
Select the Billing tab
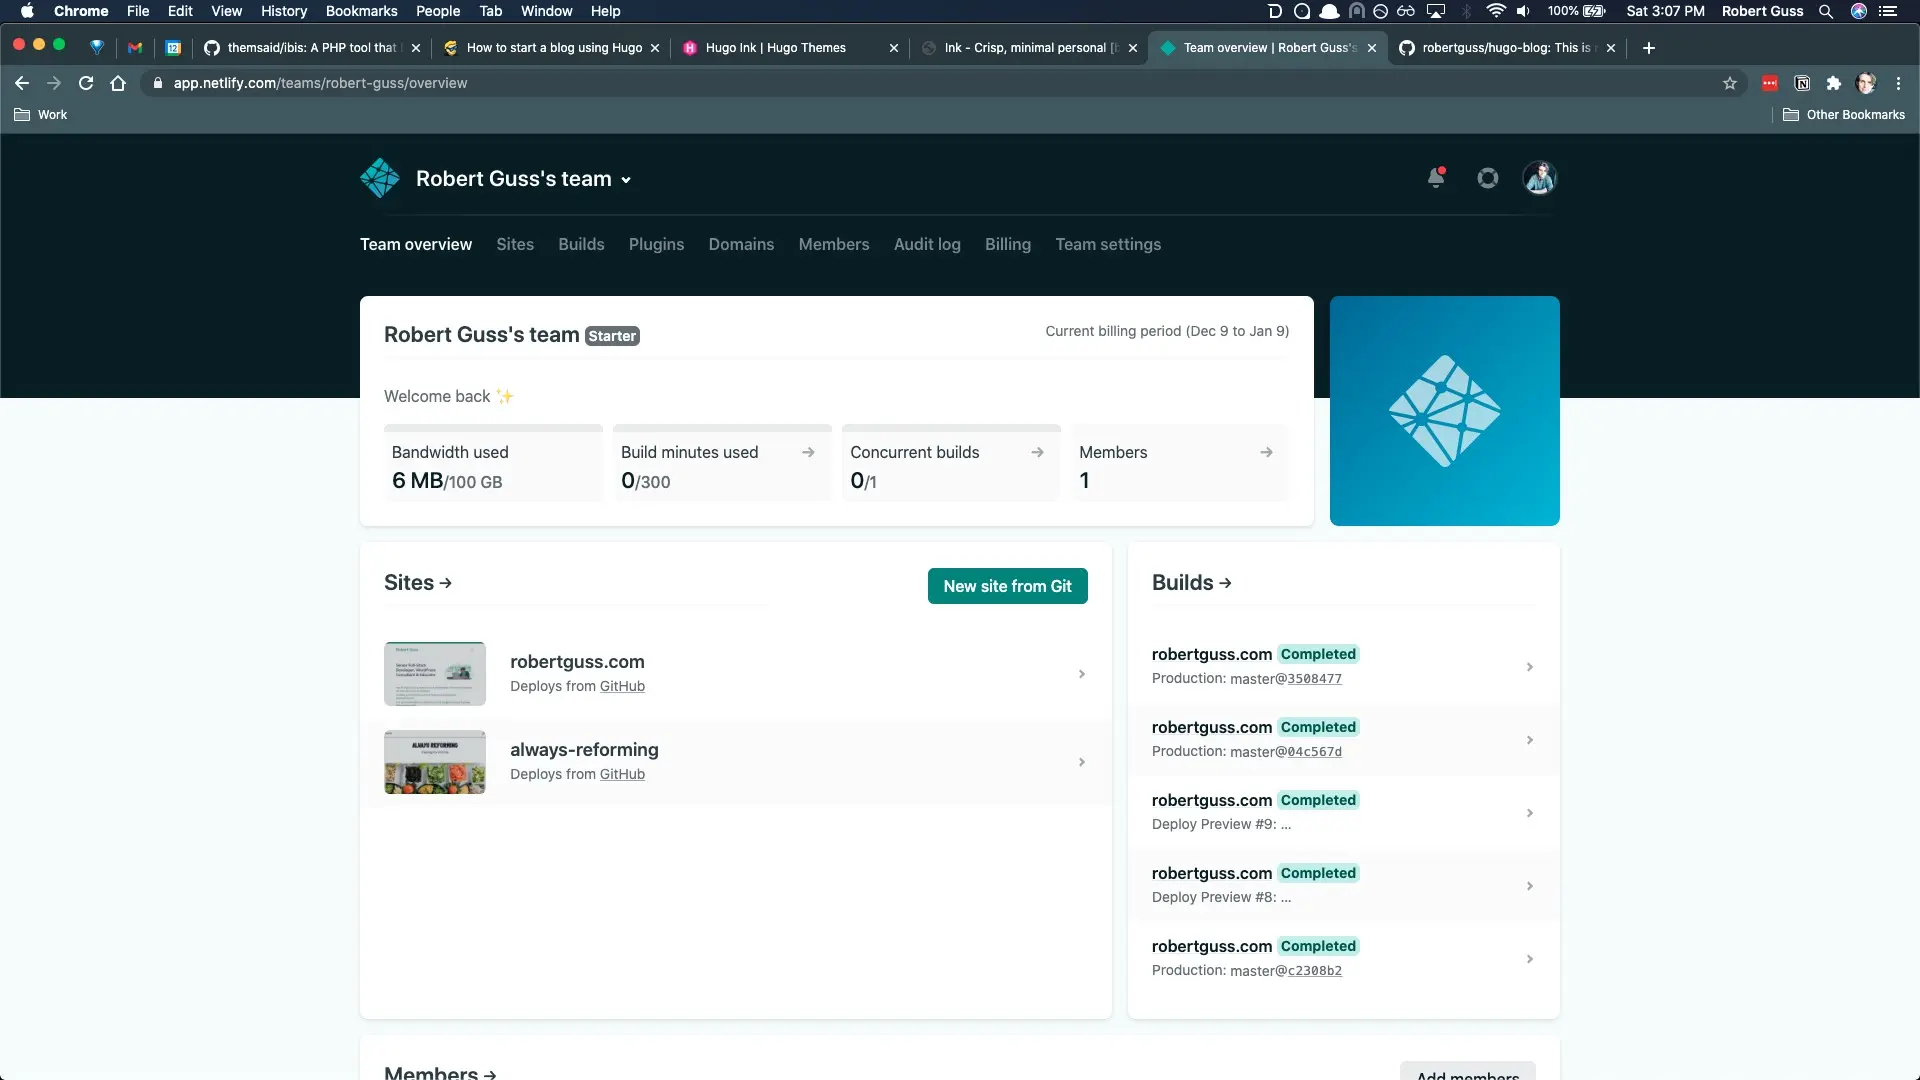pyautogui.click(x=1007, y=244)
